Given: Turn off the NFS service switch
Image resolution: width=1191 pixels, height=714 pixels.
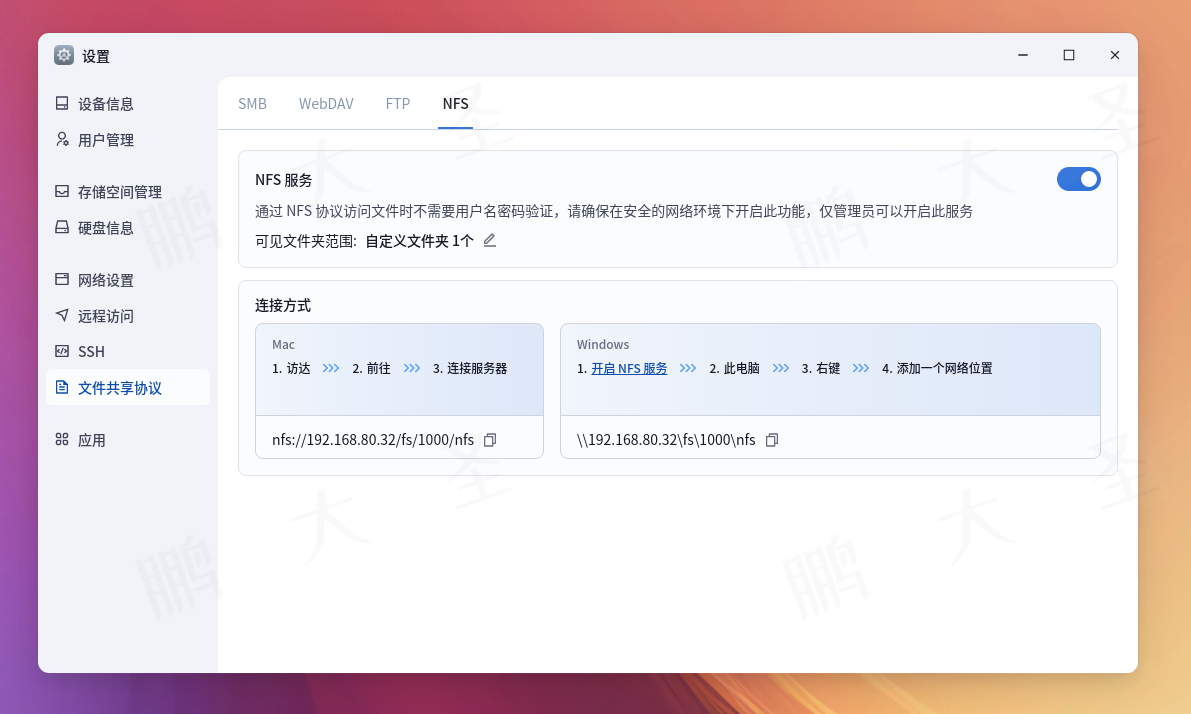Looking at the screenshot, I should coord(1078,179).
